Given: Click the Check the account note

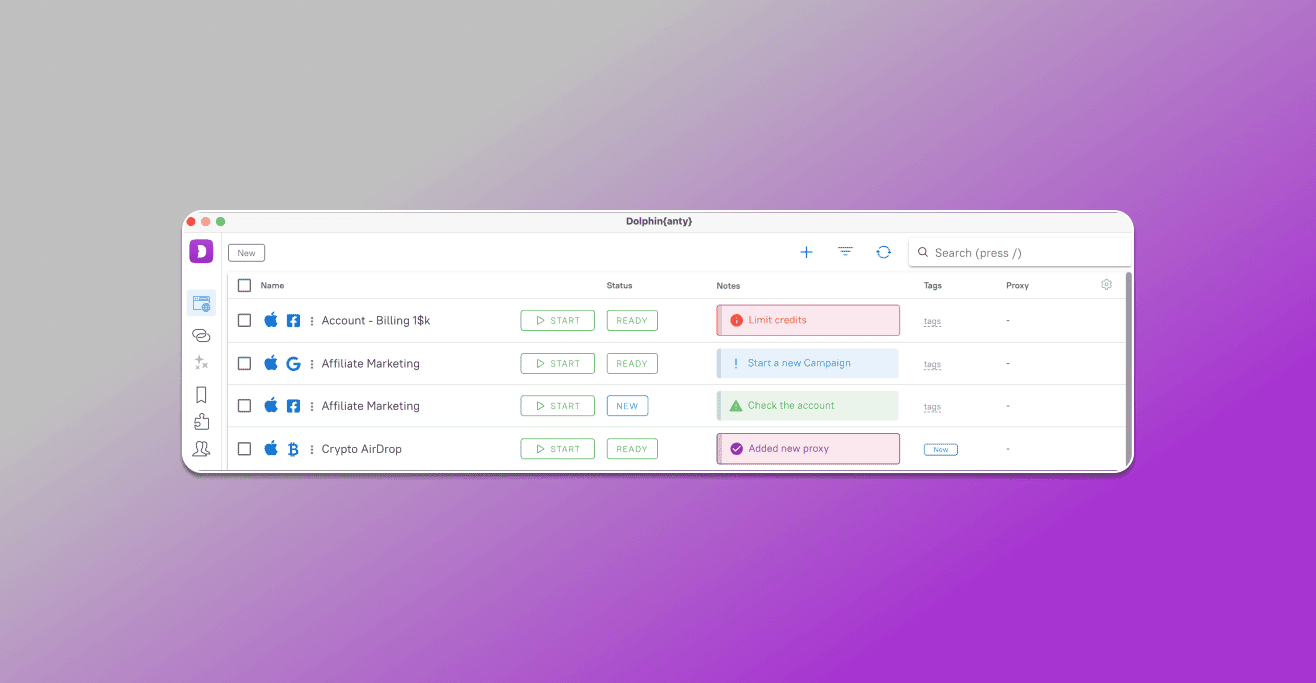Looking at the screenshot, I should 808,405.
